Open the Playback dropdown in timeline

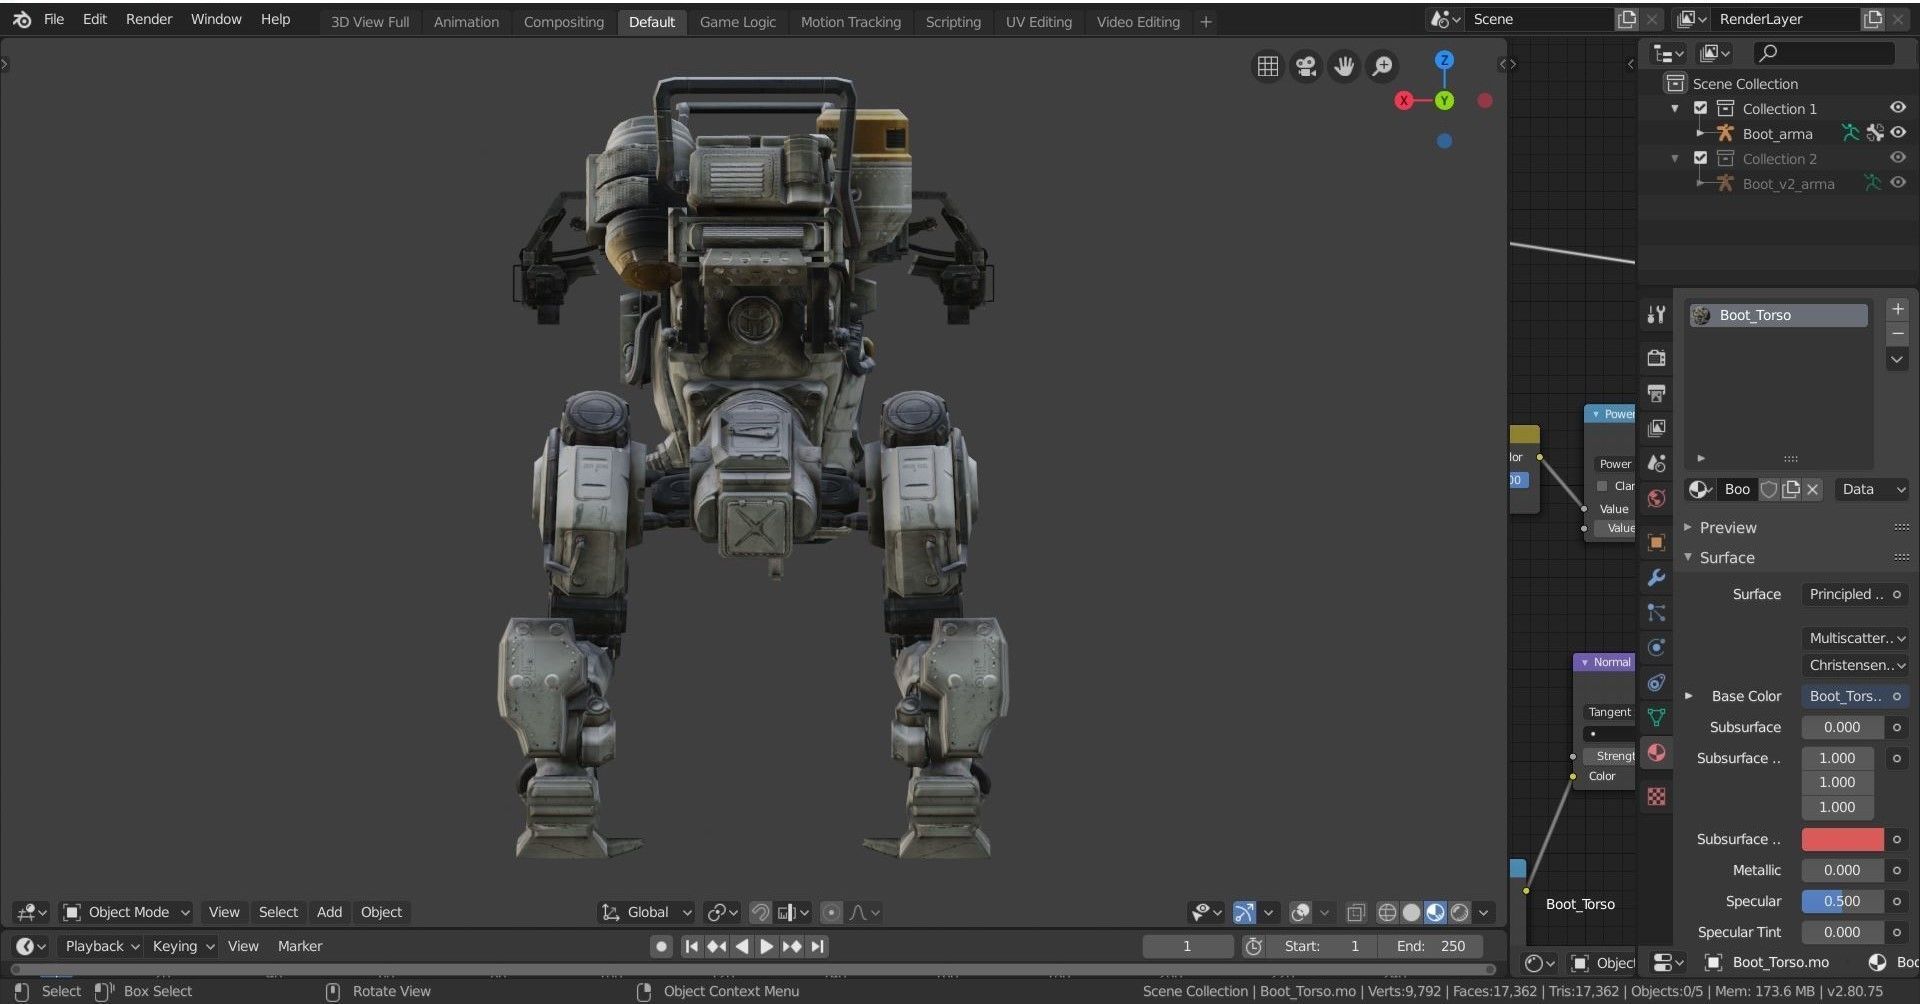101,946
